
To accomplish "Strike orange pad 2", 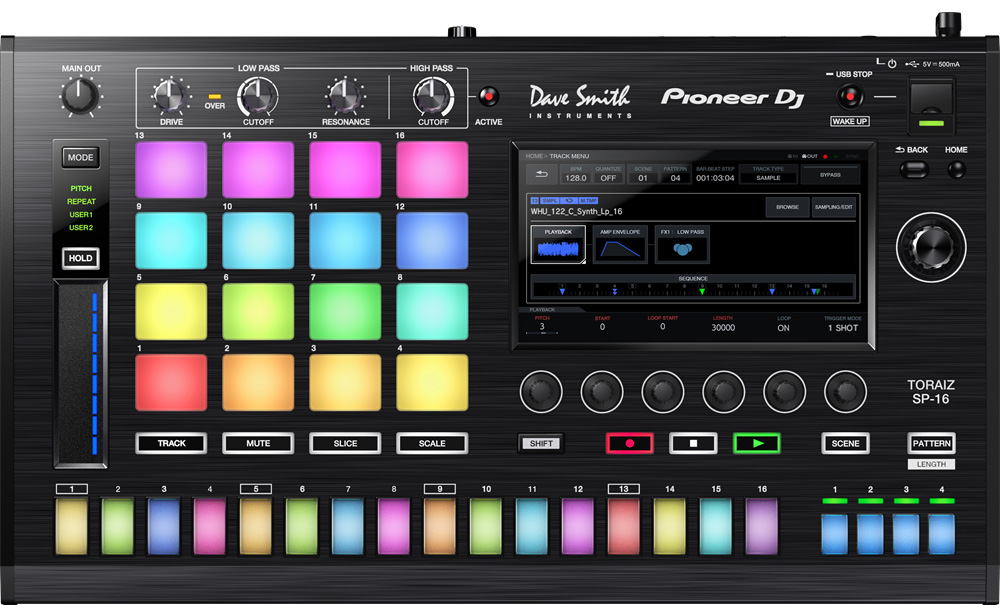I will [x=258, y=383].
